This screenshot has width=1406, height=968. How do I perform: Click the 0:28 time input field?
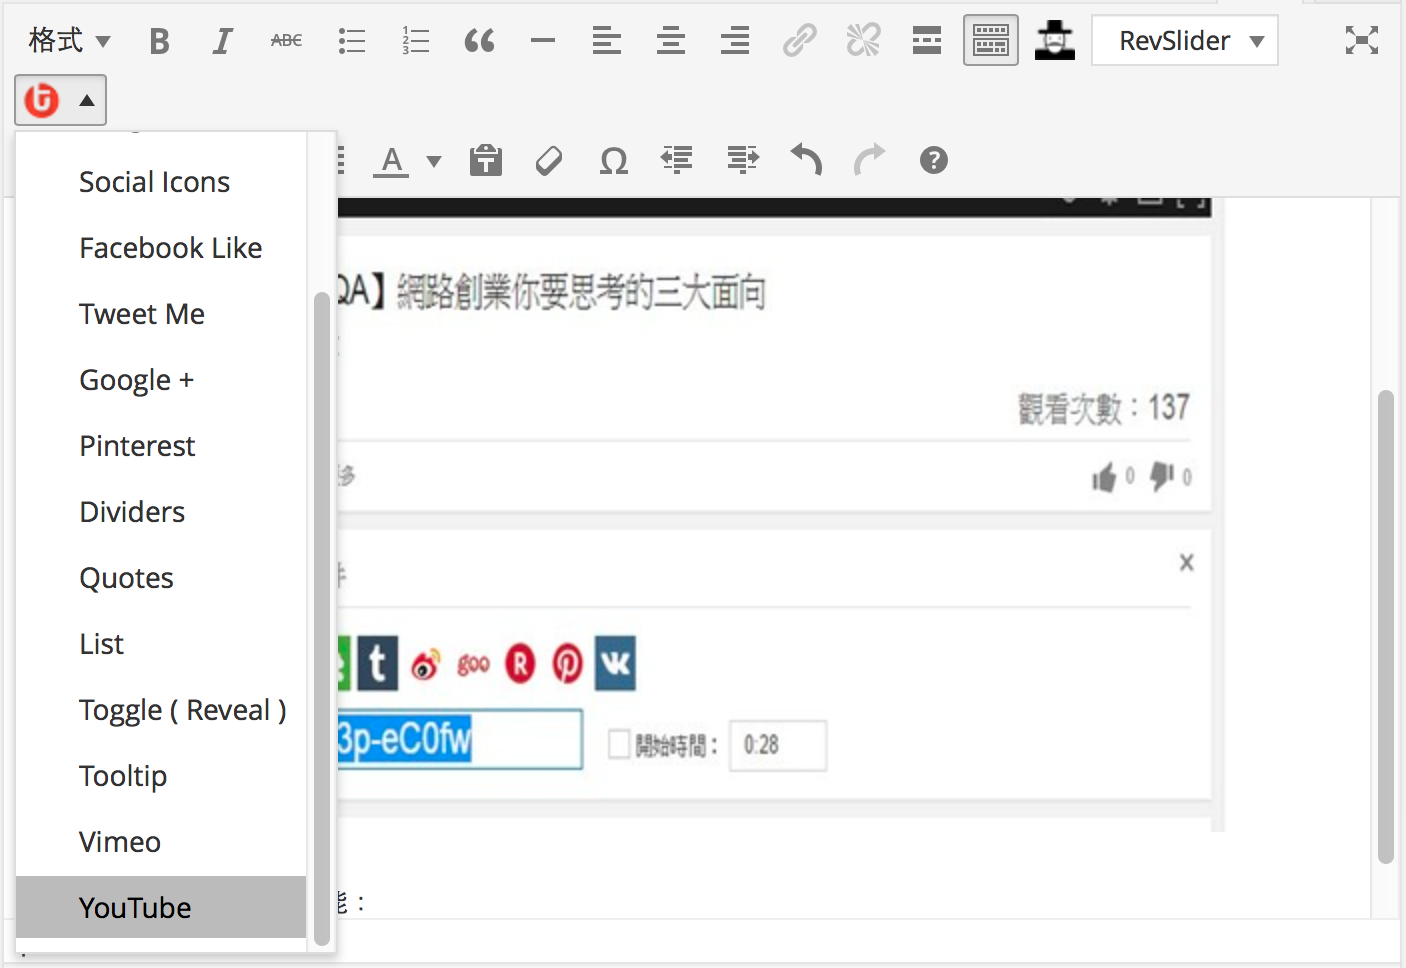point(778,745)
